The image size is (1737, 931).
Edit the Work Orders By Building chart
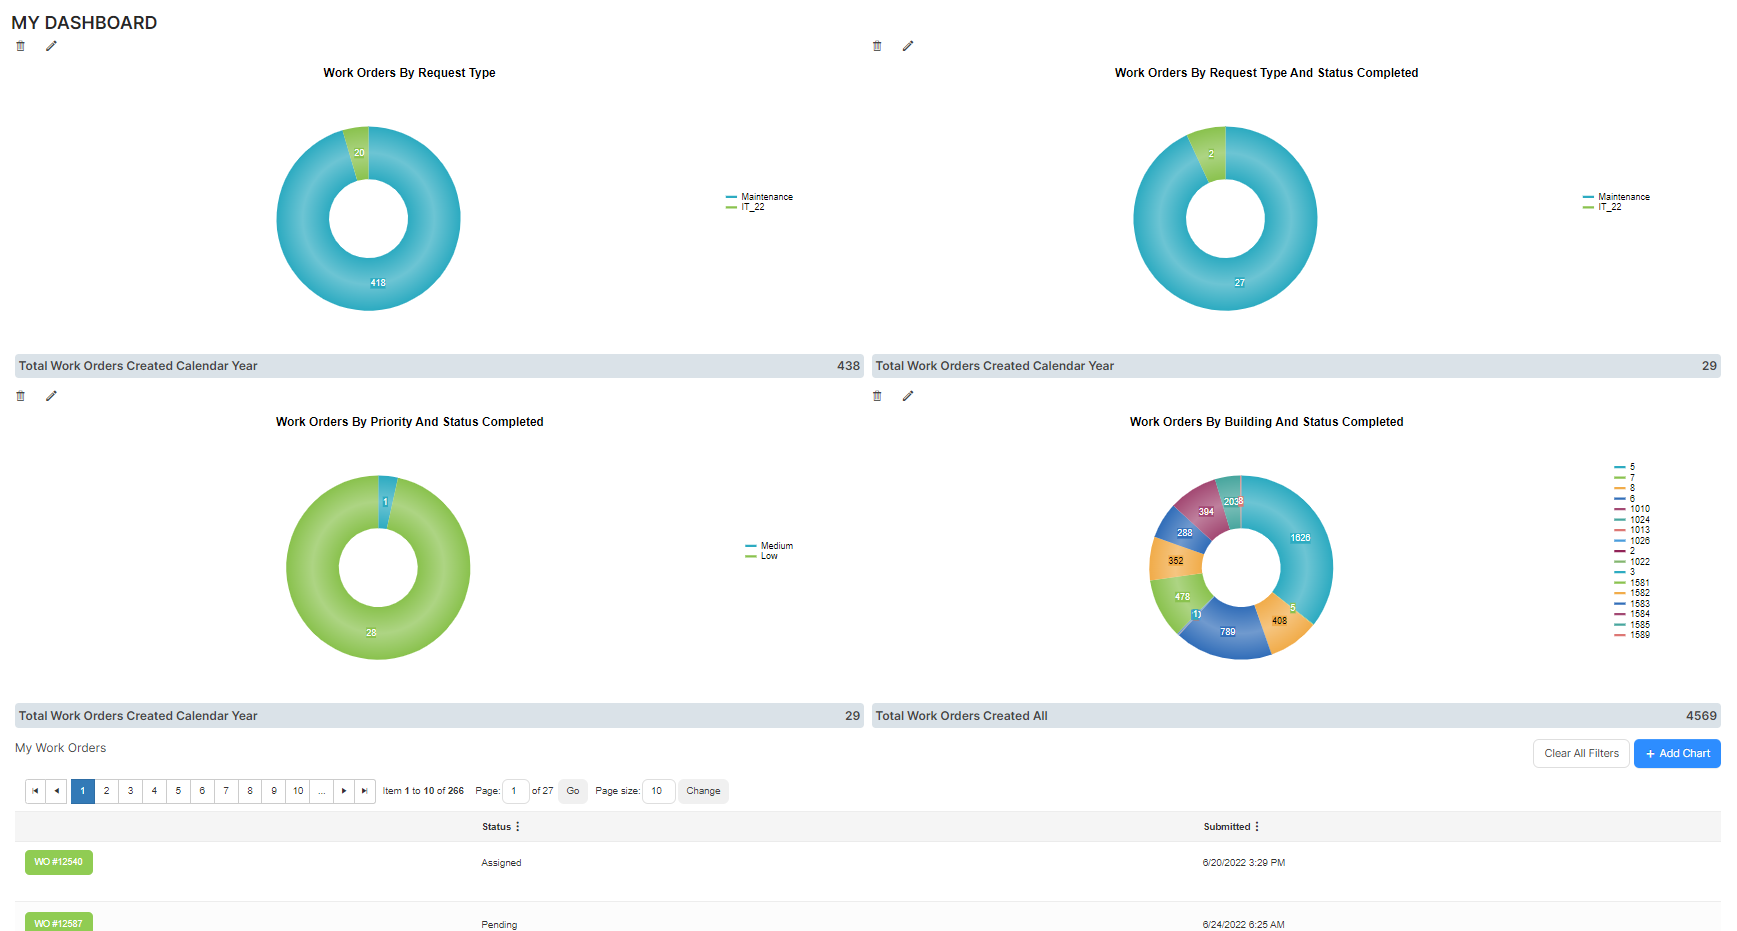908,396
